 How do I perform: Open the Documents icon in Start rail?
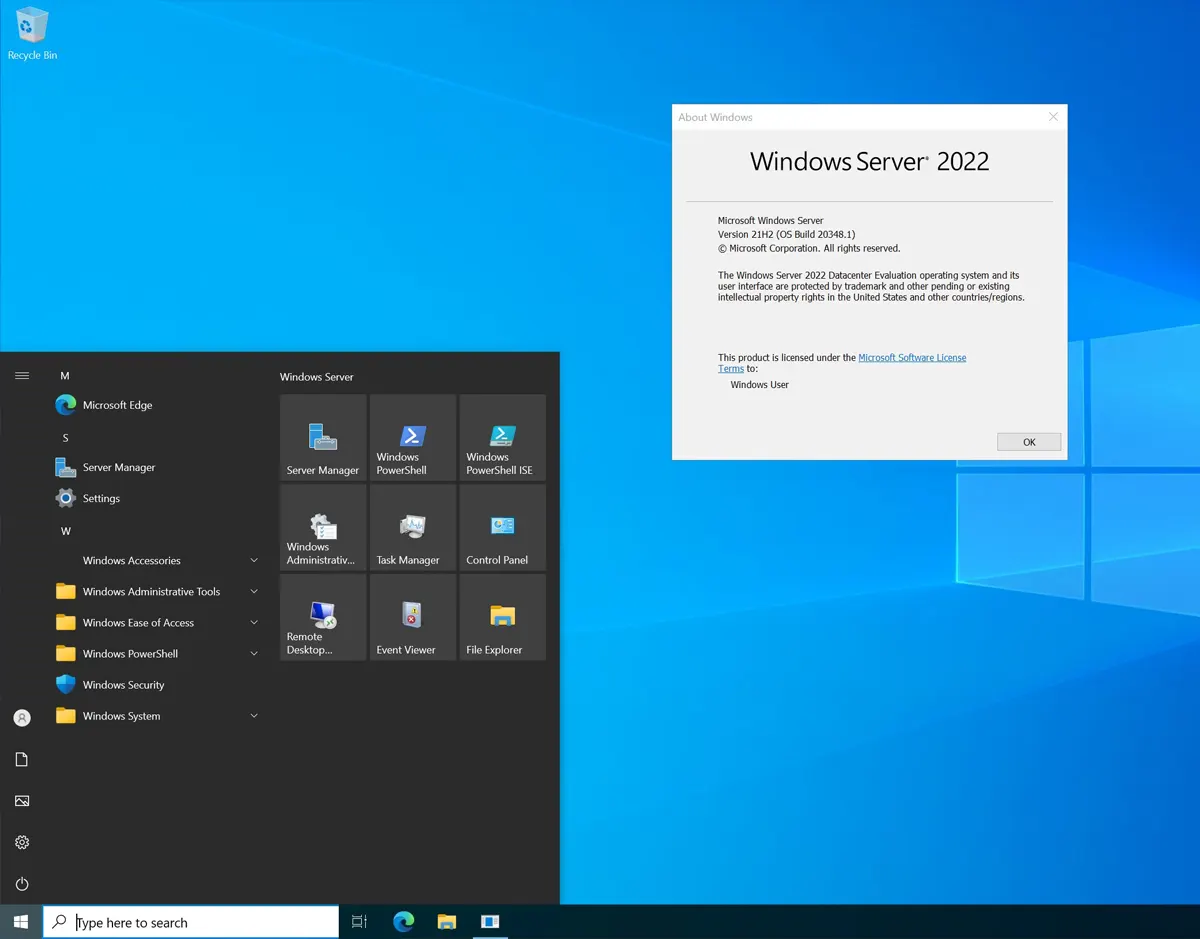(22, 760)
